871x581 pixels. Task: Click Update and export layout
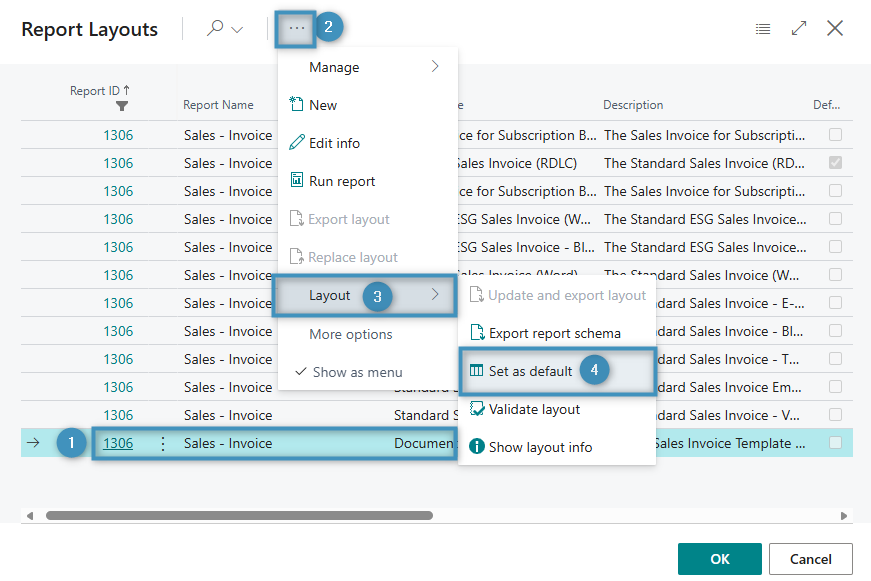(x=557, y=295)
